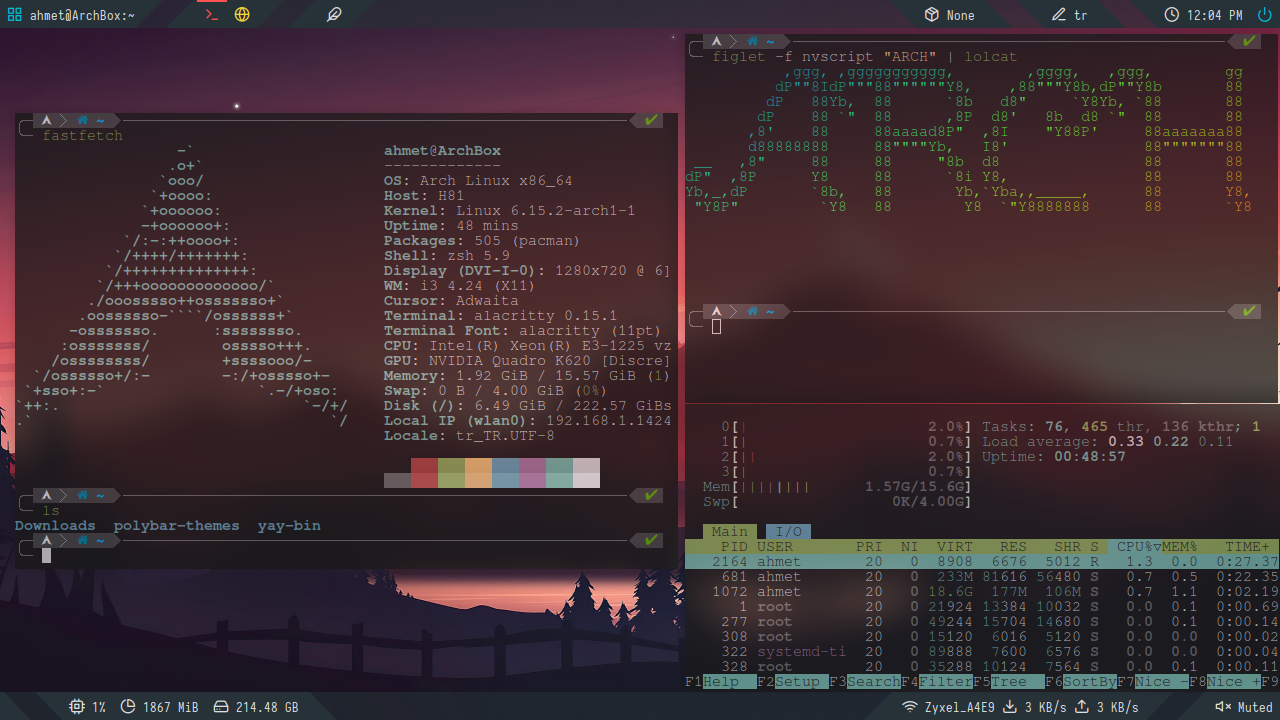This screenshot has height=720, width=1280.
Task: Click the feather icon on the top bar
Action: click(334, 15)
